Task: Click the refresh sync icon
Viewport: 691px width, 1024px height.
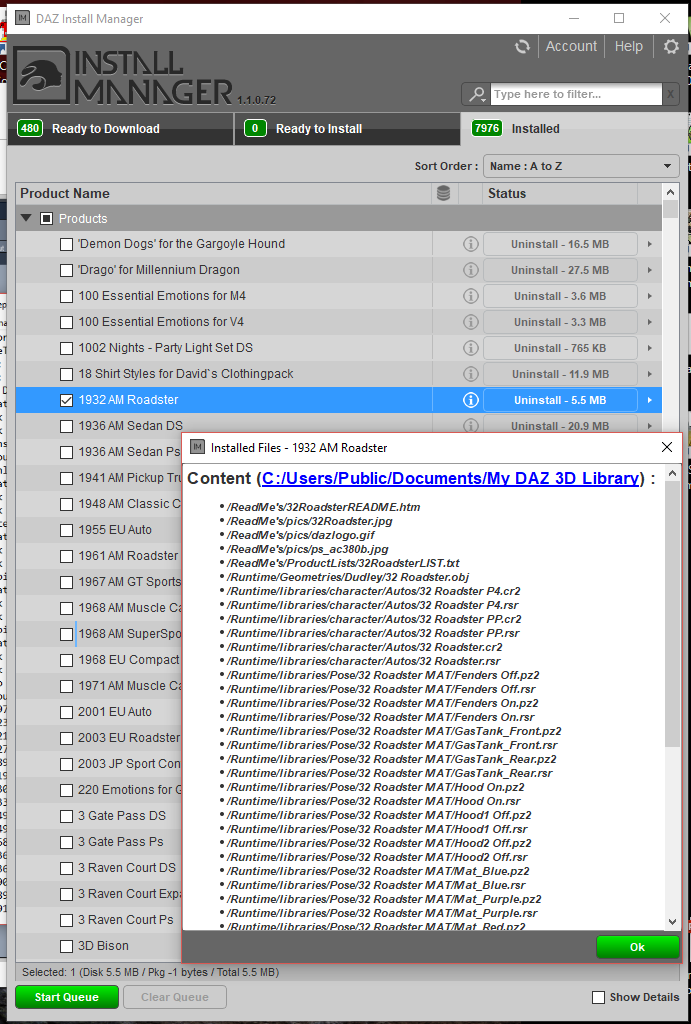Action: [522, 46]
